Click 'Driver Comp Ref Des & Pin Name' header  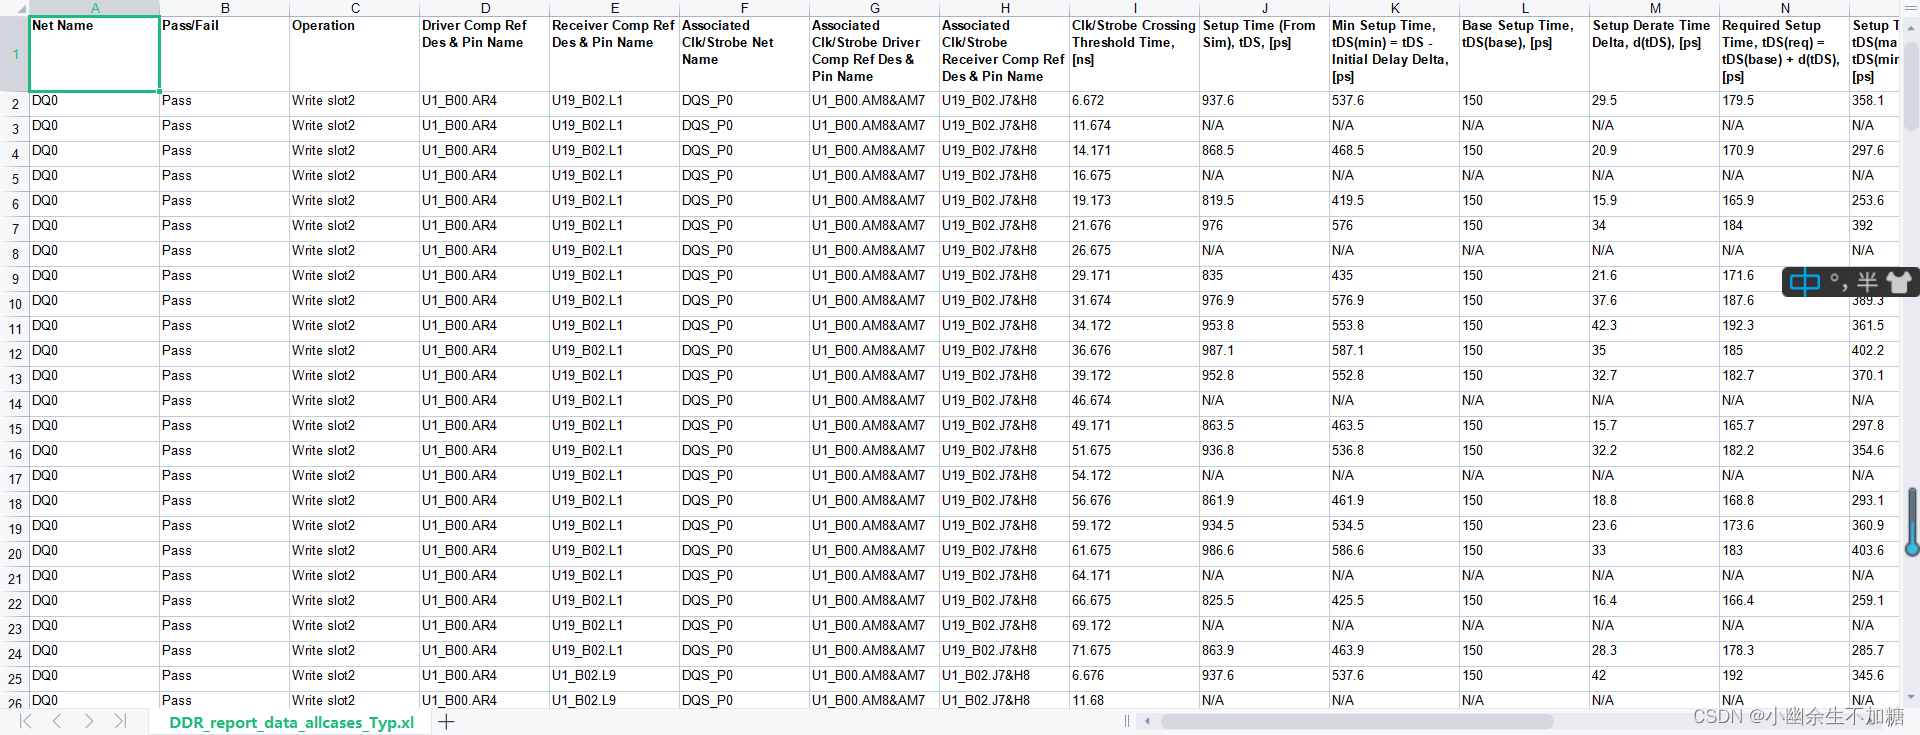point(485,54)
